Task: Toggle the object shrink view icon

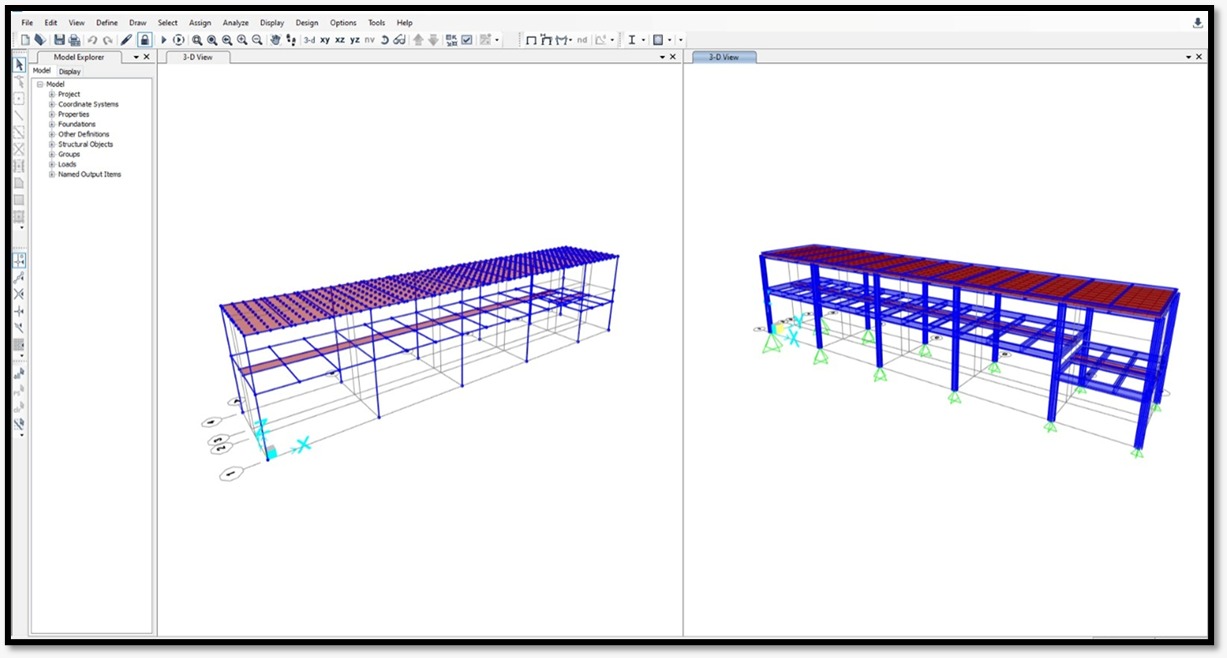Action: (x=451, y=40)
